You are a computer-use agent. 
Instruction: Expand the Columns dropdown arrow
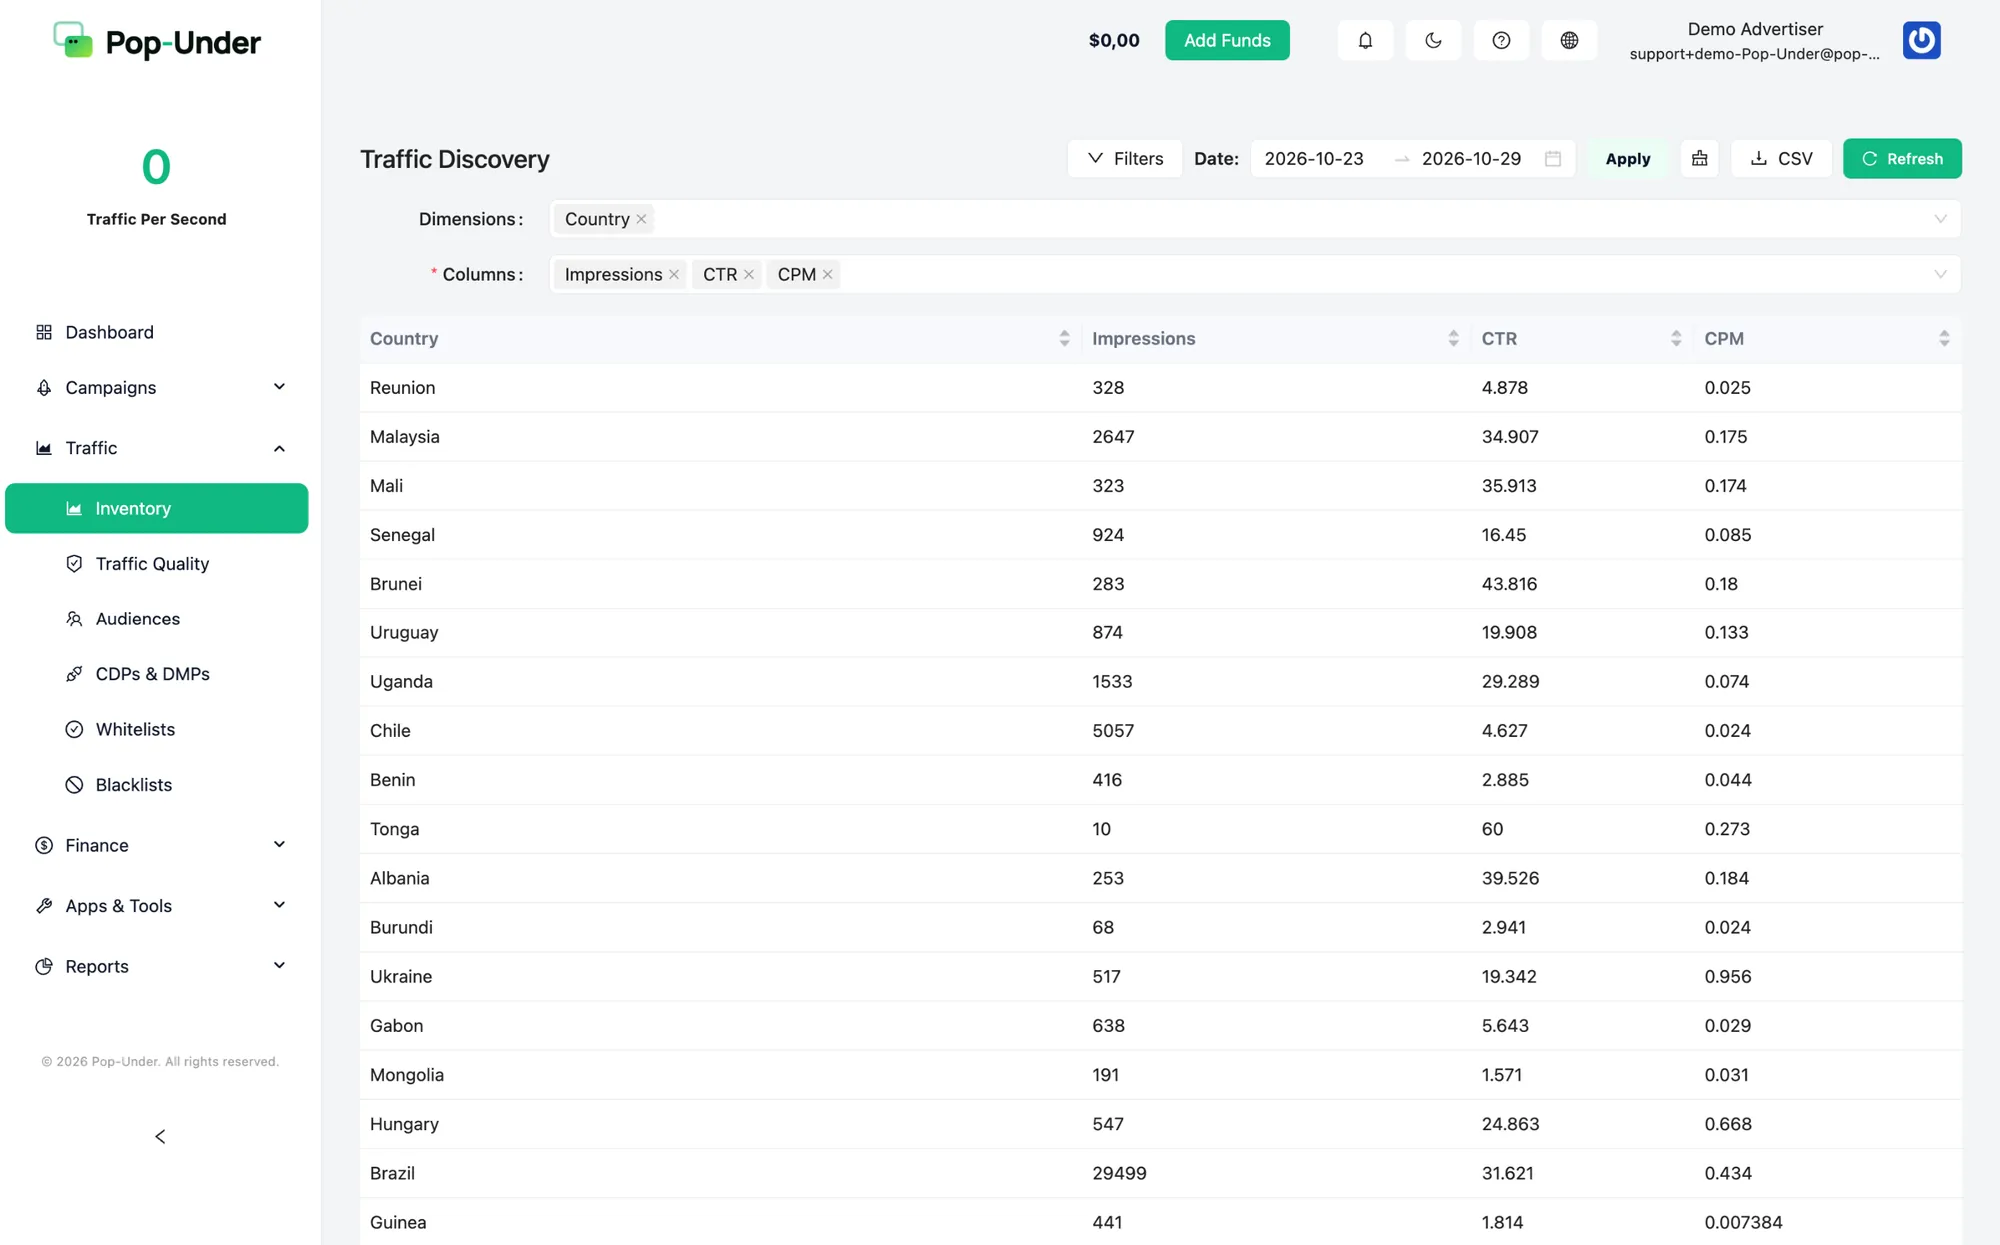click(x=1940, y=274)
